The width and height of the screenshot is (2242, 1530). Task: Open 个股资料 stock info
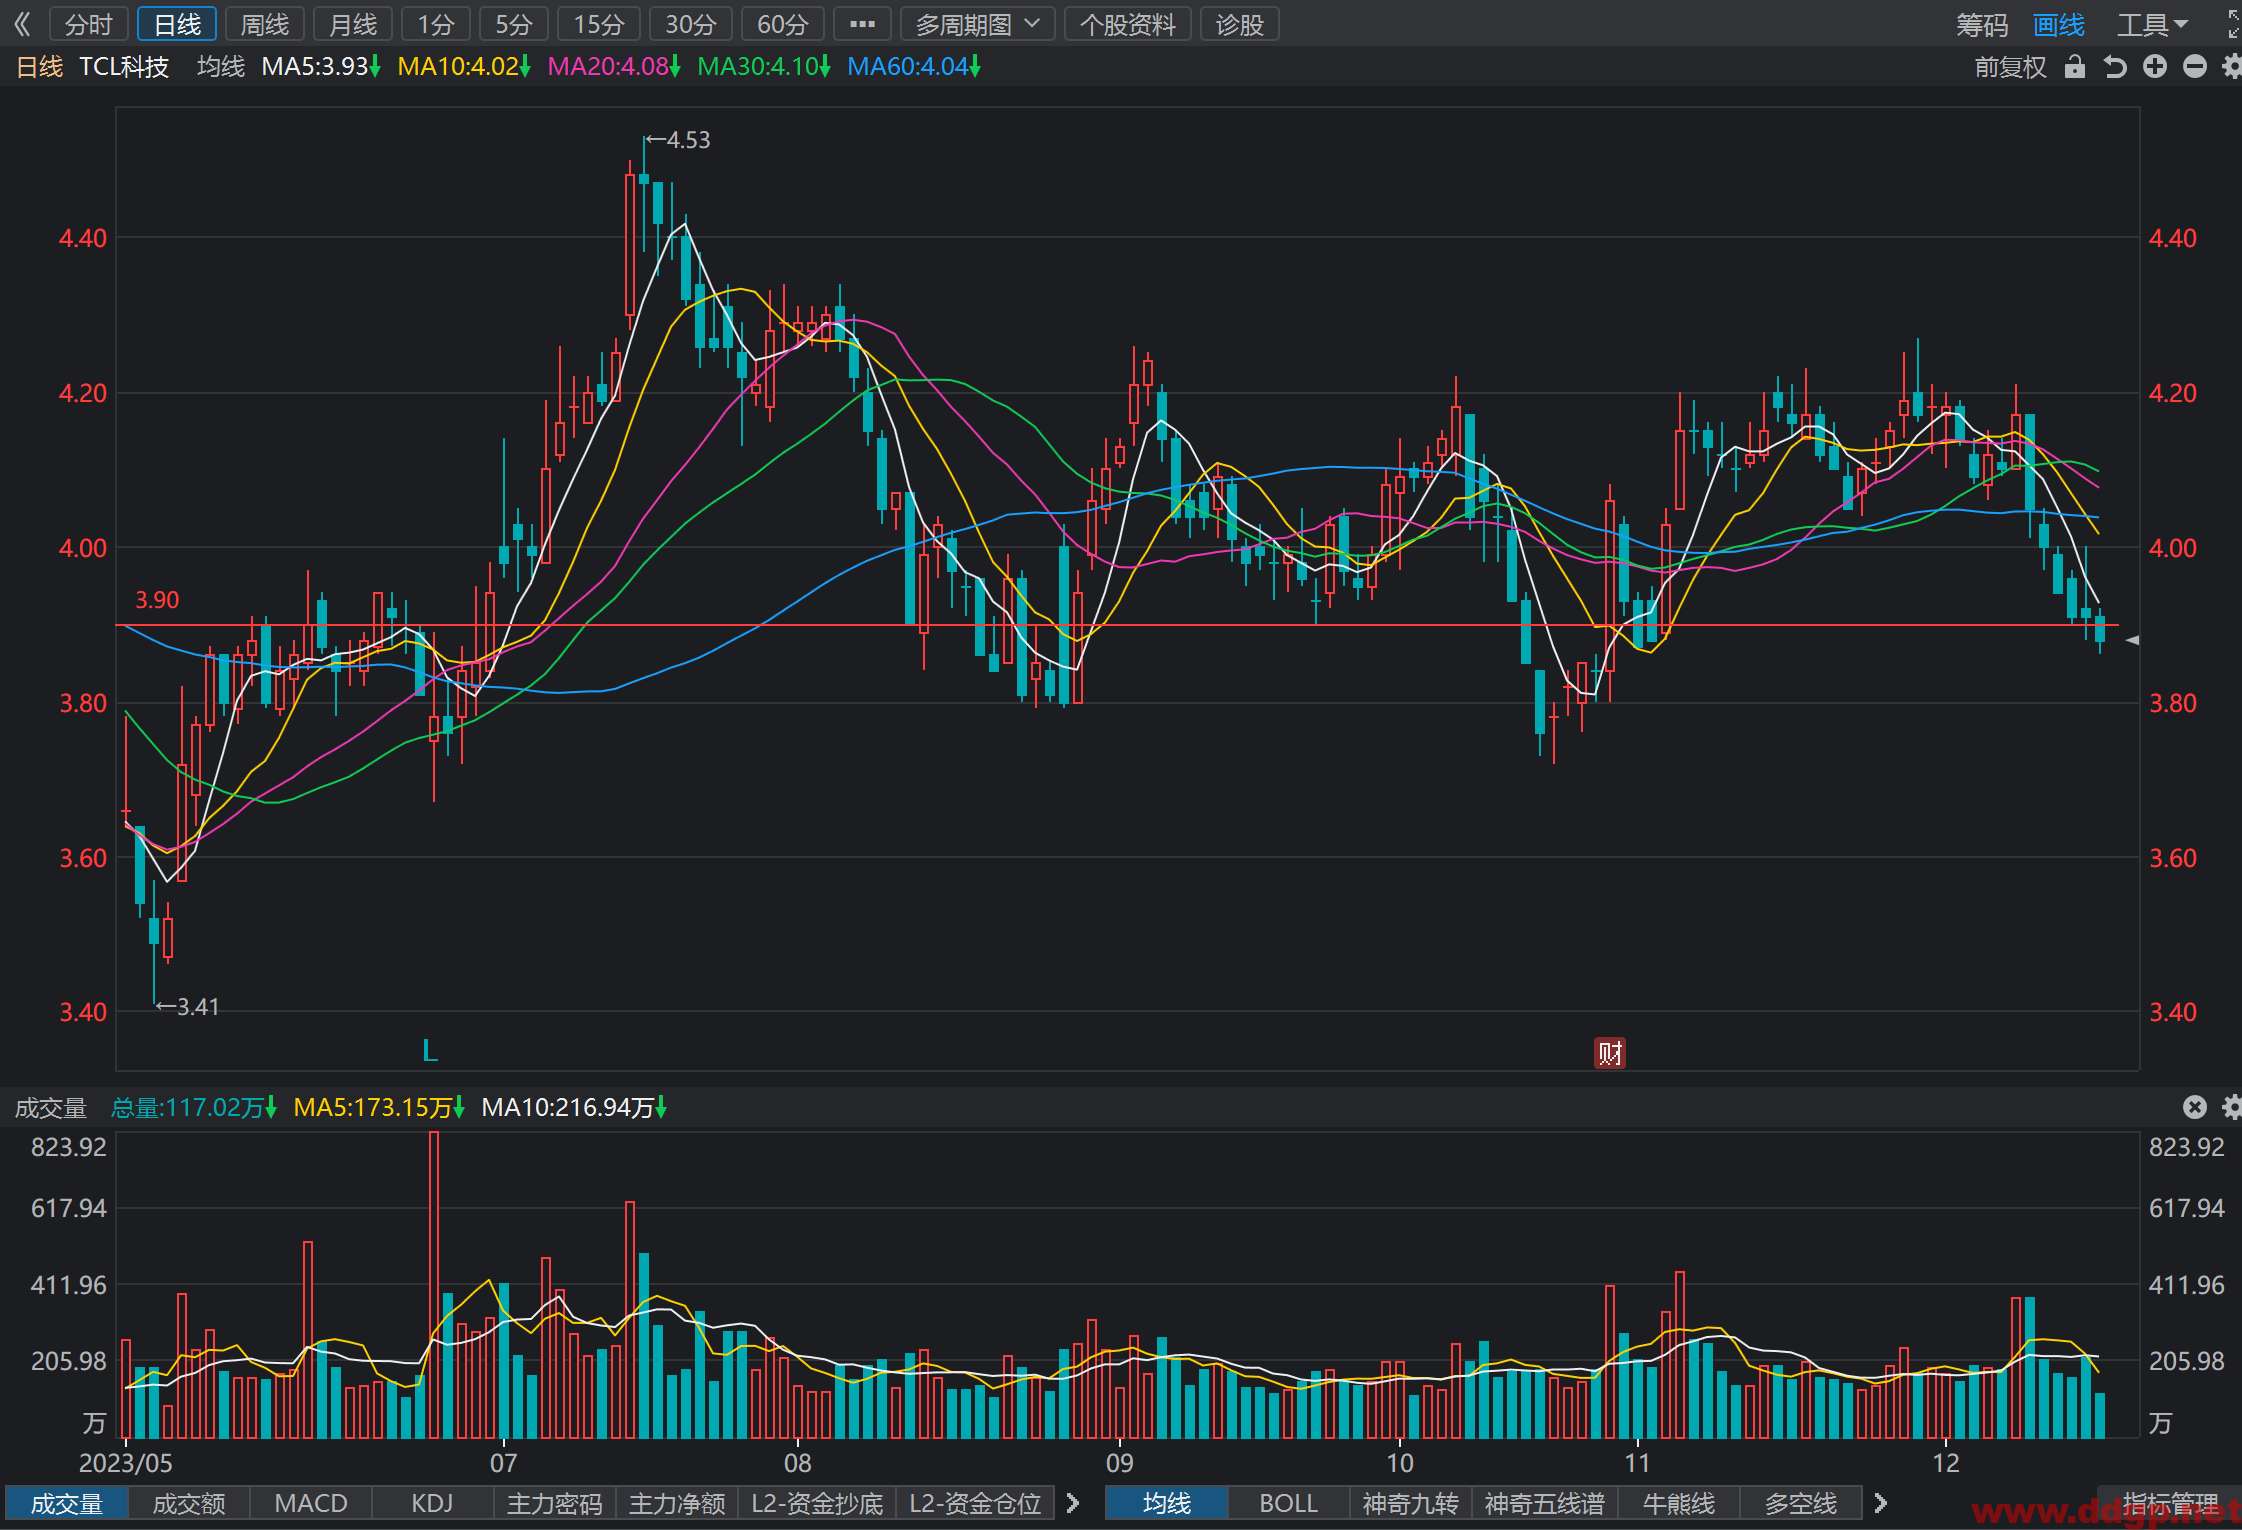pyautogui.click(x=1128, y=24)
